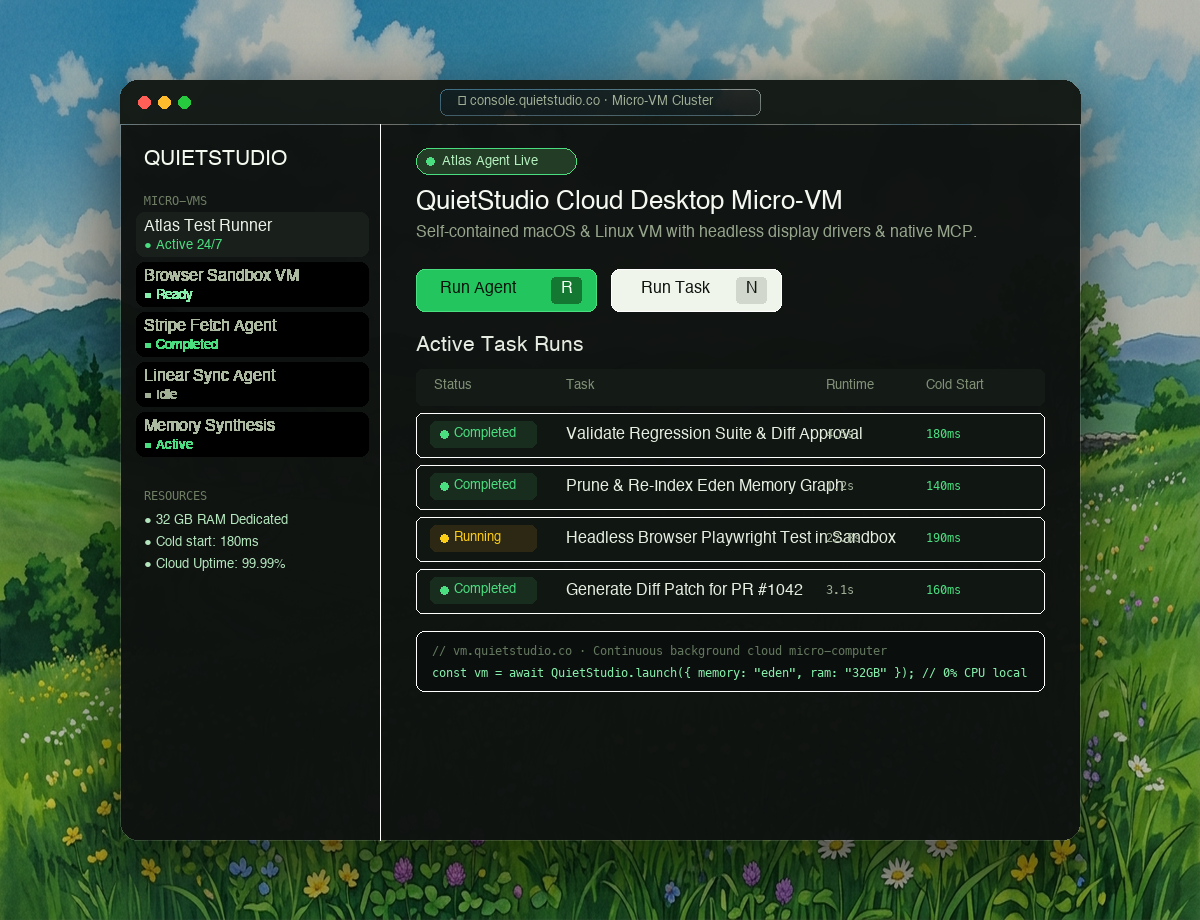Click the Cold Start column header
Screen dimensions: 1200x920
tap(955, 385)
